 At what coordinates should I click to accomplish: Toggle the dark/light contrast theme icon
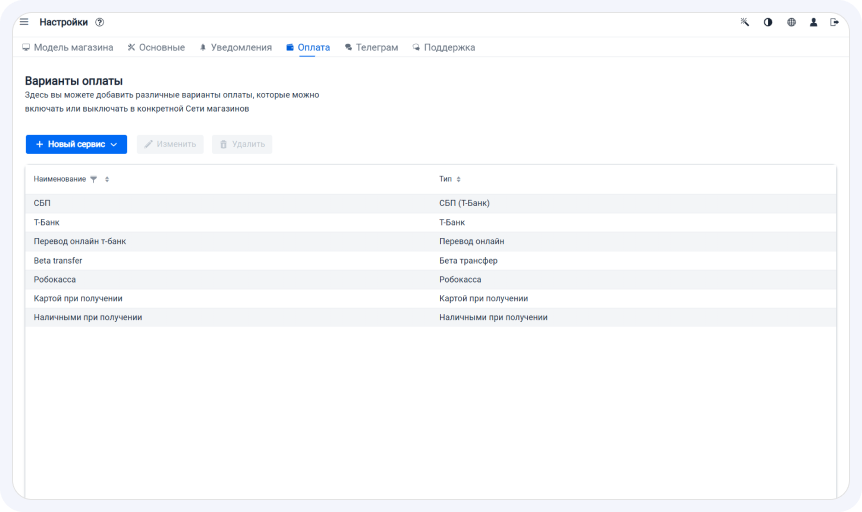[x=768, y=22]
